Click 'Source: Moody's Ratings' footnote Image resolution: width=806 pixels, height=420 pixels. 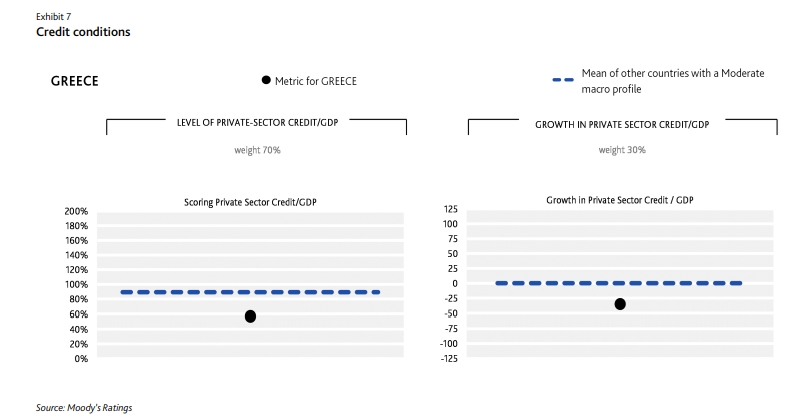coord(84,408)
